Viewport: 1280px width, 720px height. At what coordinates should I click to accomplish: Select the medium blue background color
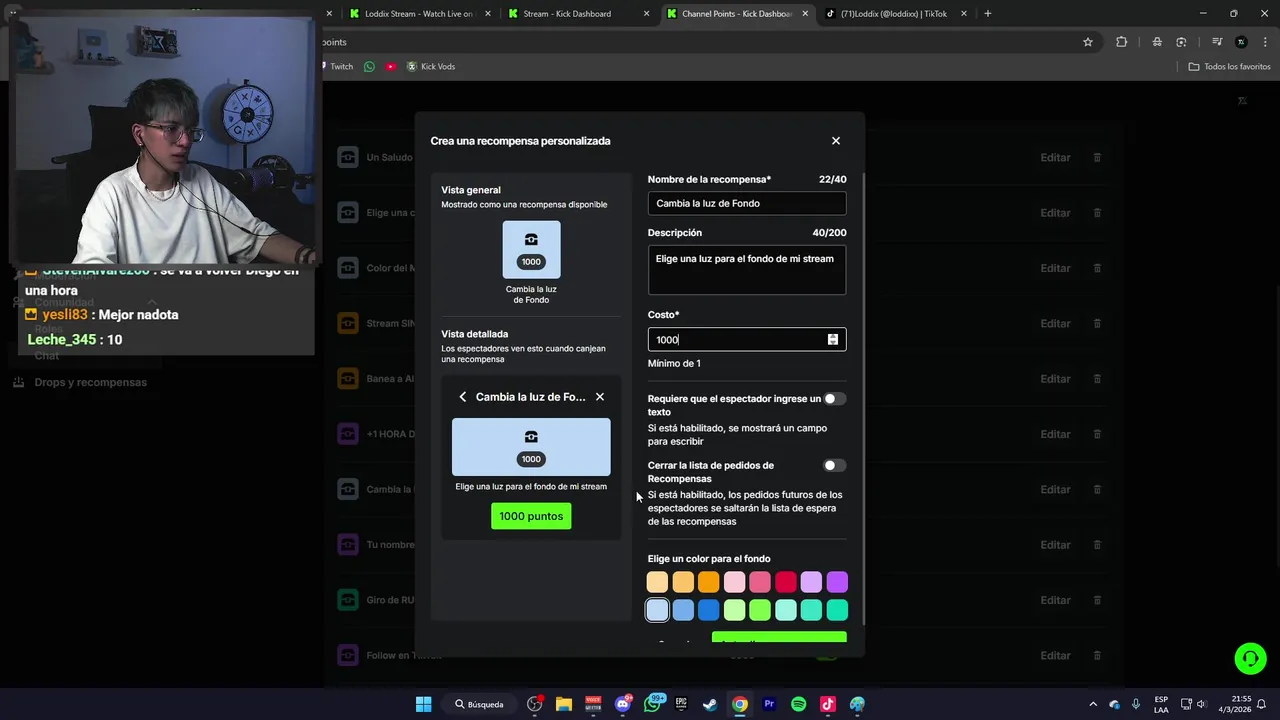pos(683,610)
